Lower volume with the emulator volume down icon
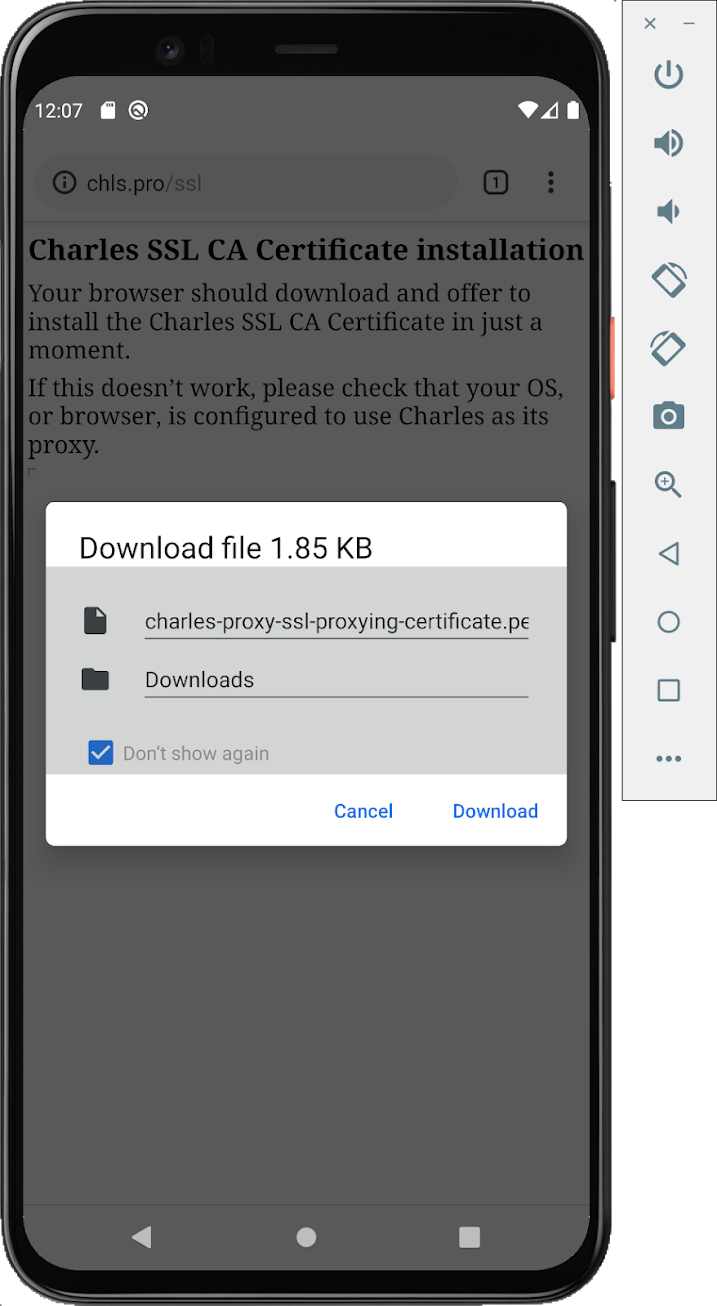The image size is (717, 1306). (668, 211)
